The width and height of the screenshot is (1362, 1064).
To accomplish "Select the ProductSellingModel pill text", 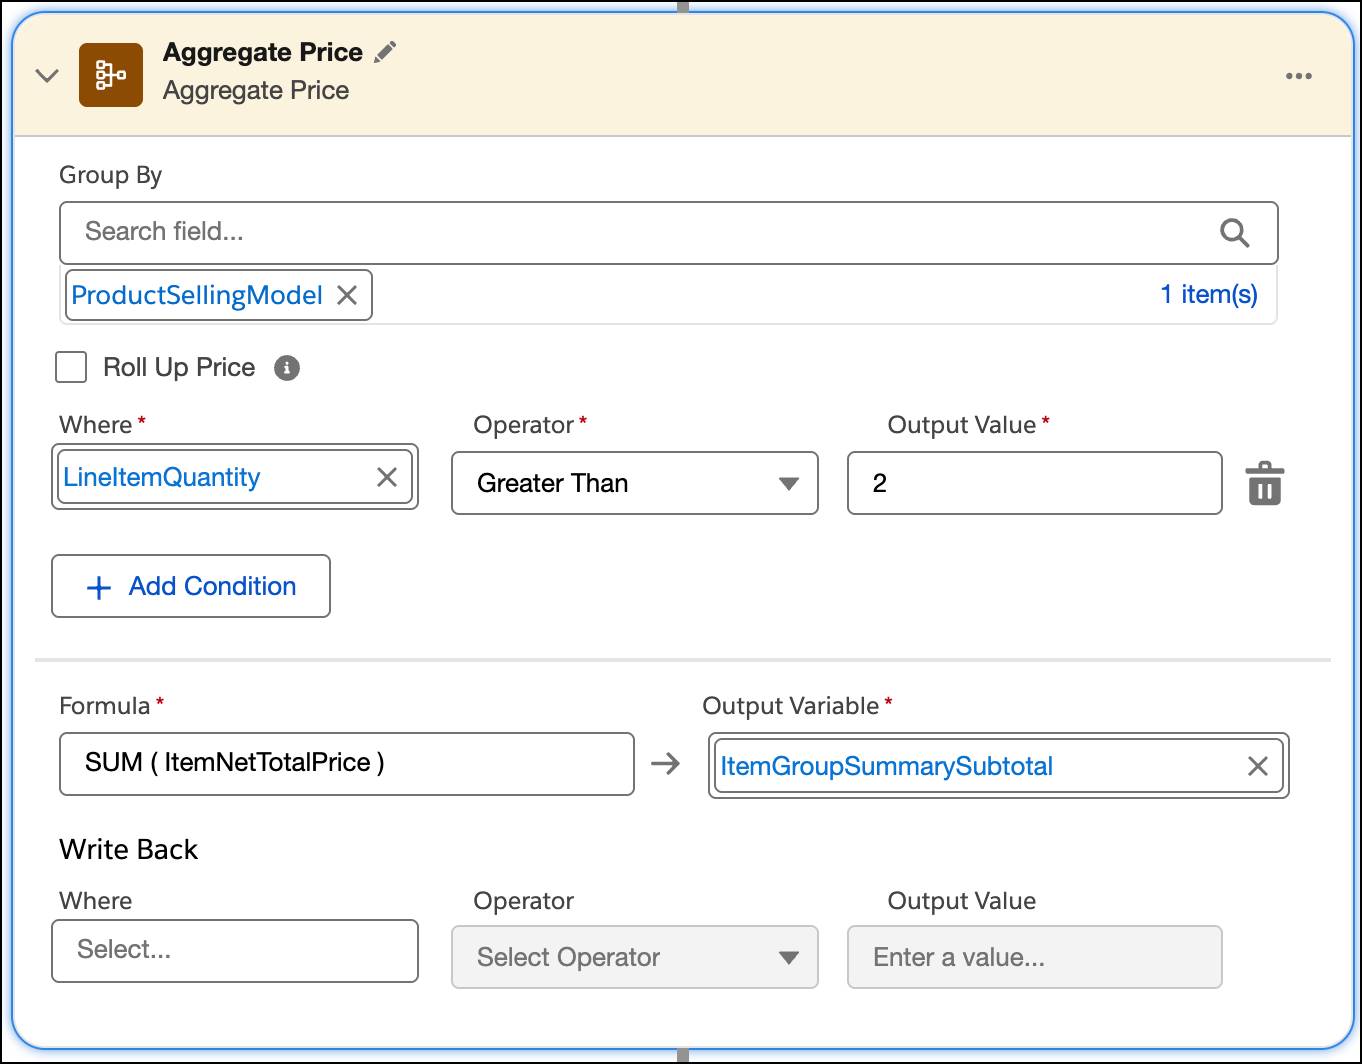I will [x=197, y=295].
